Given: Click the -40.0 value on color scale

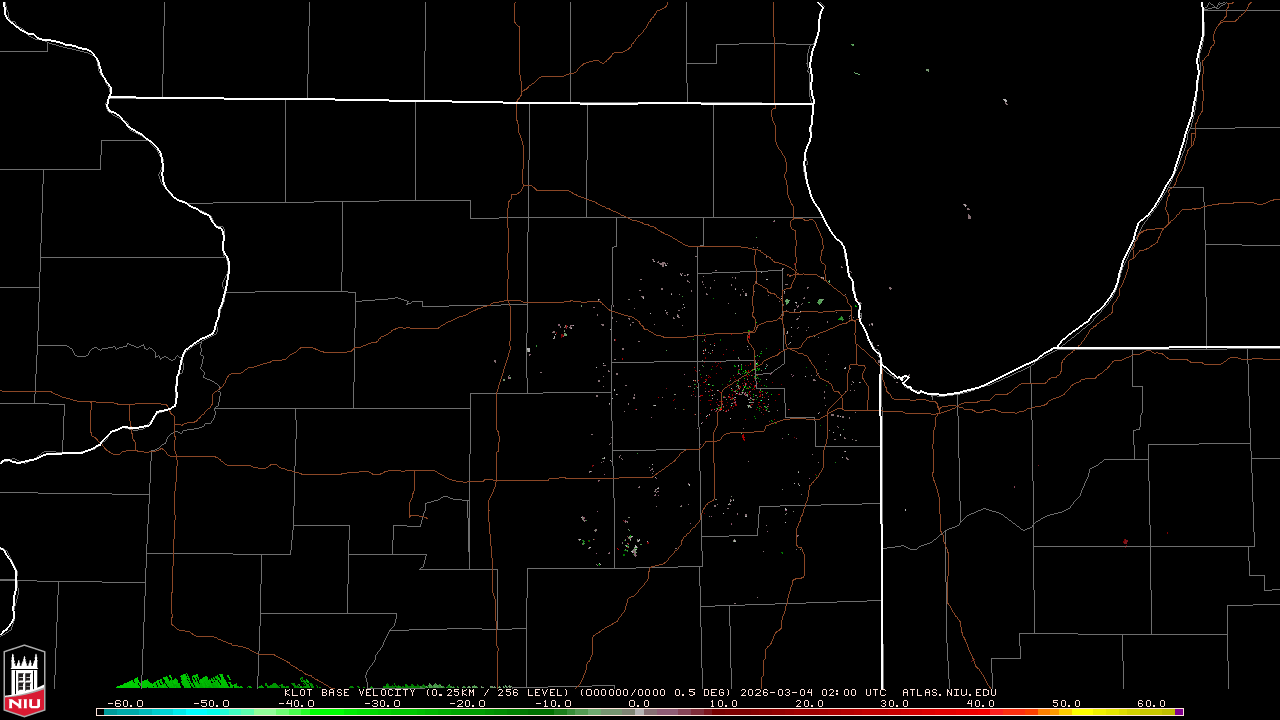Looking at the screenshot, I should click(296, 704).
